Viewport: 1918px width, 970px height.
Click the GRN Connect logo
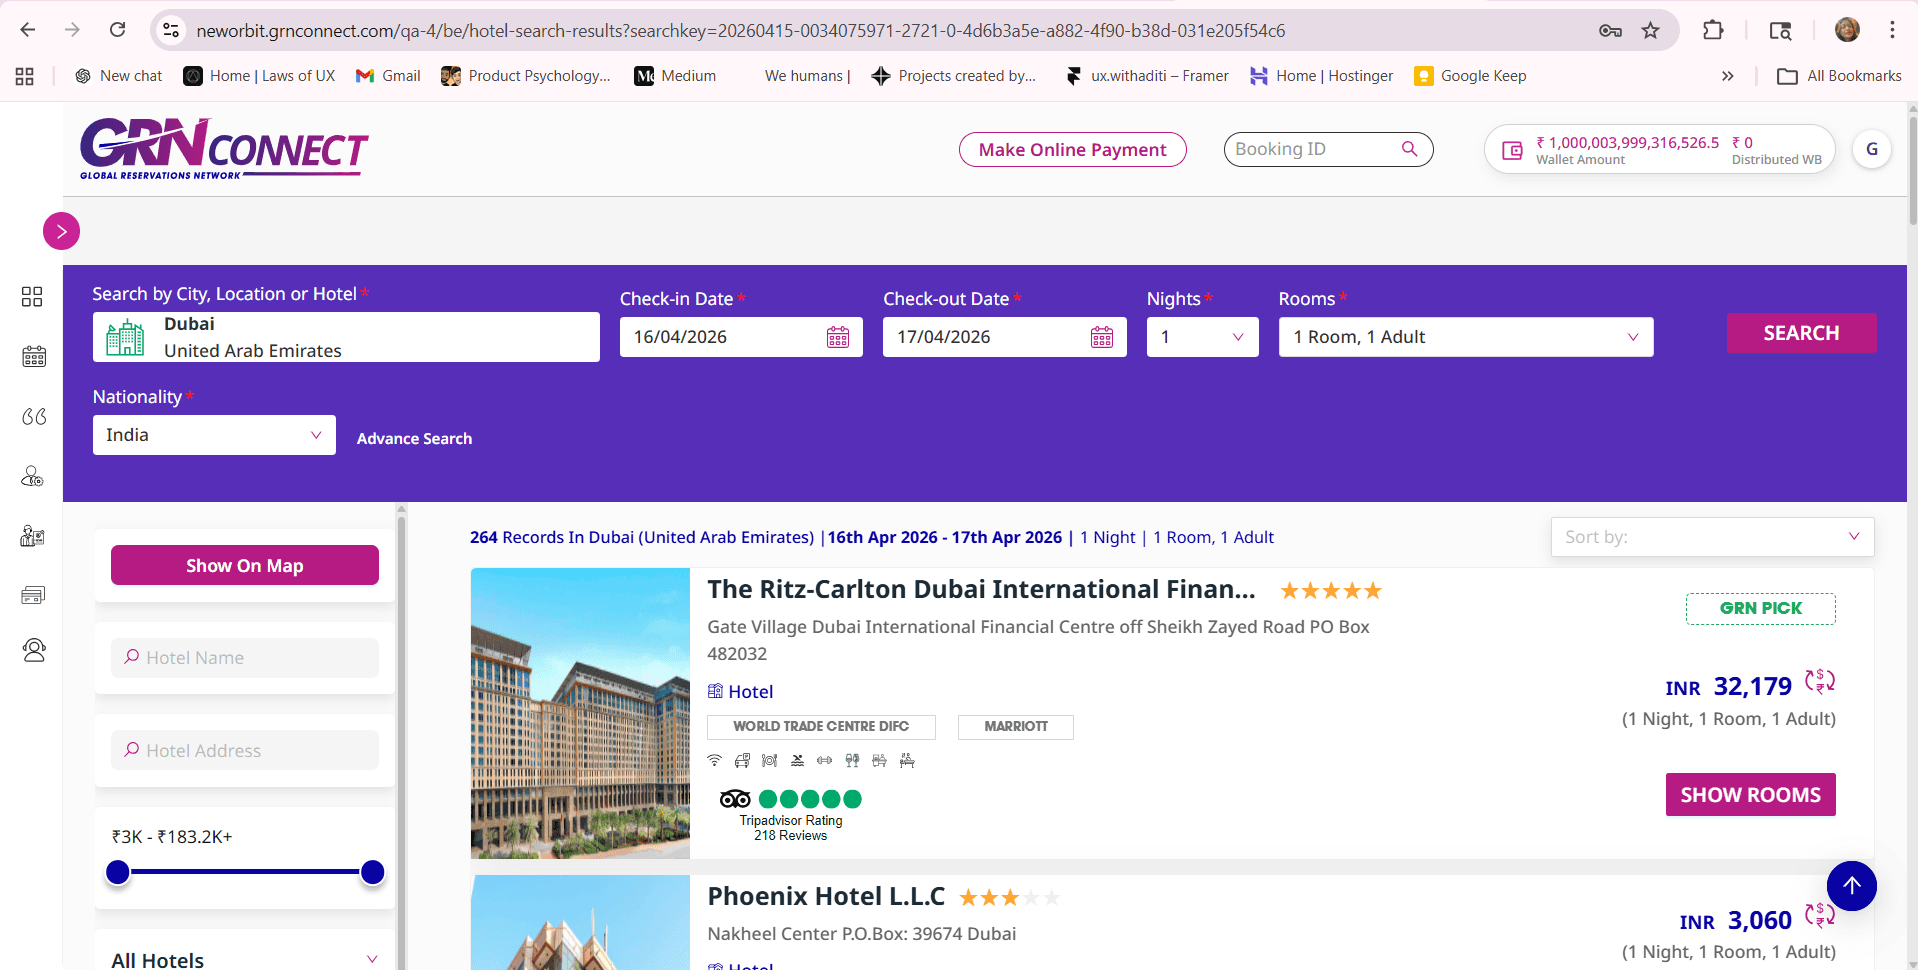coord(224,149)
